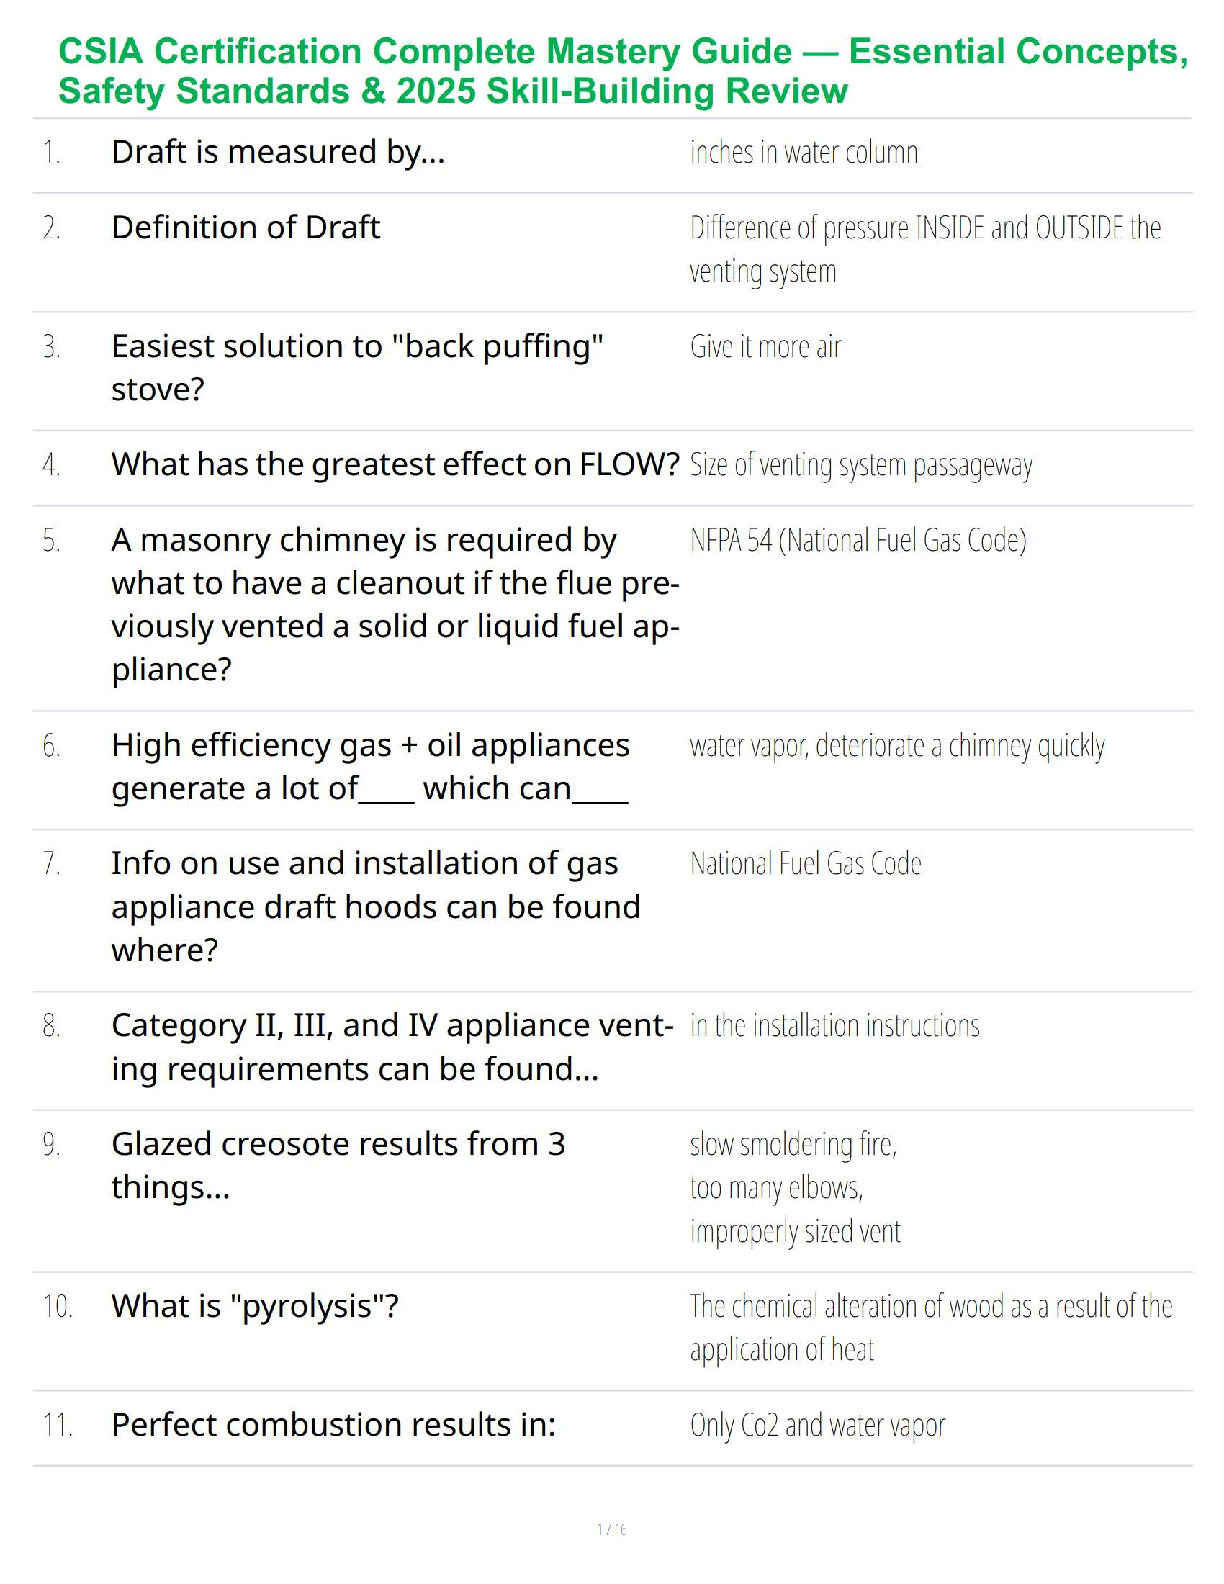Click the answer "Only Co2 and water vapor"

[x=817, y=1426]
